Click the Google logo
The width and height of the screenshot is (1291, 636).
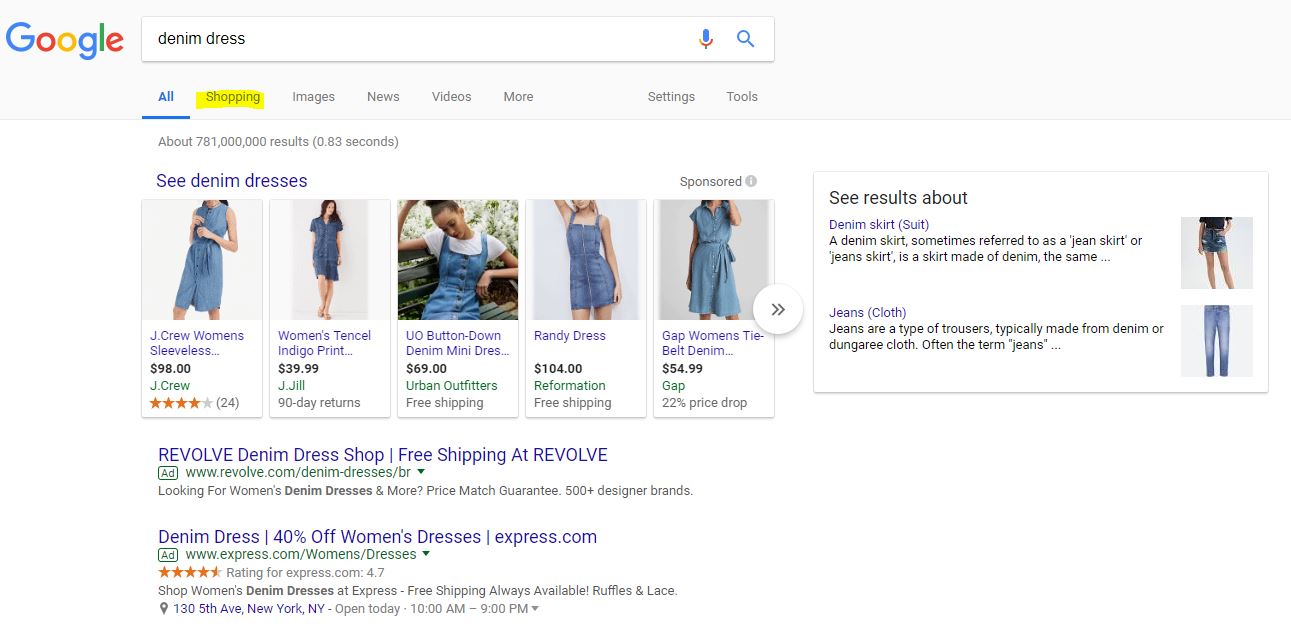(64, 40)
